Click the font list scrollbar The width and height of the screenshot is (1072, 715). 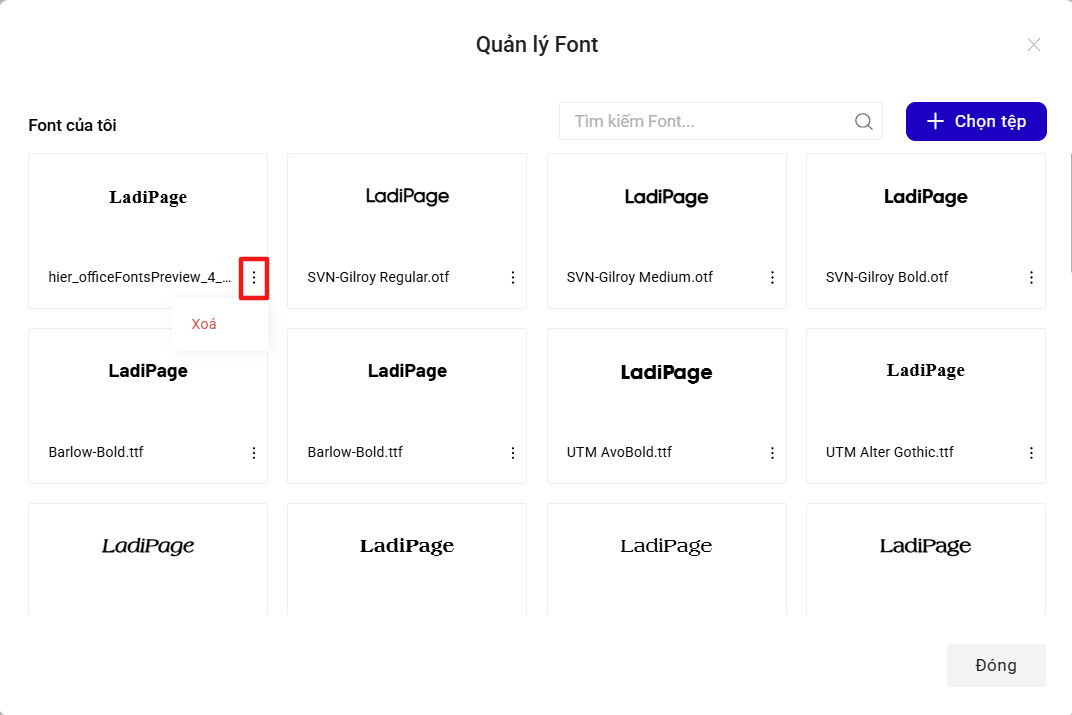click(x=1069, y=213)
